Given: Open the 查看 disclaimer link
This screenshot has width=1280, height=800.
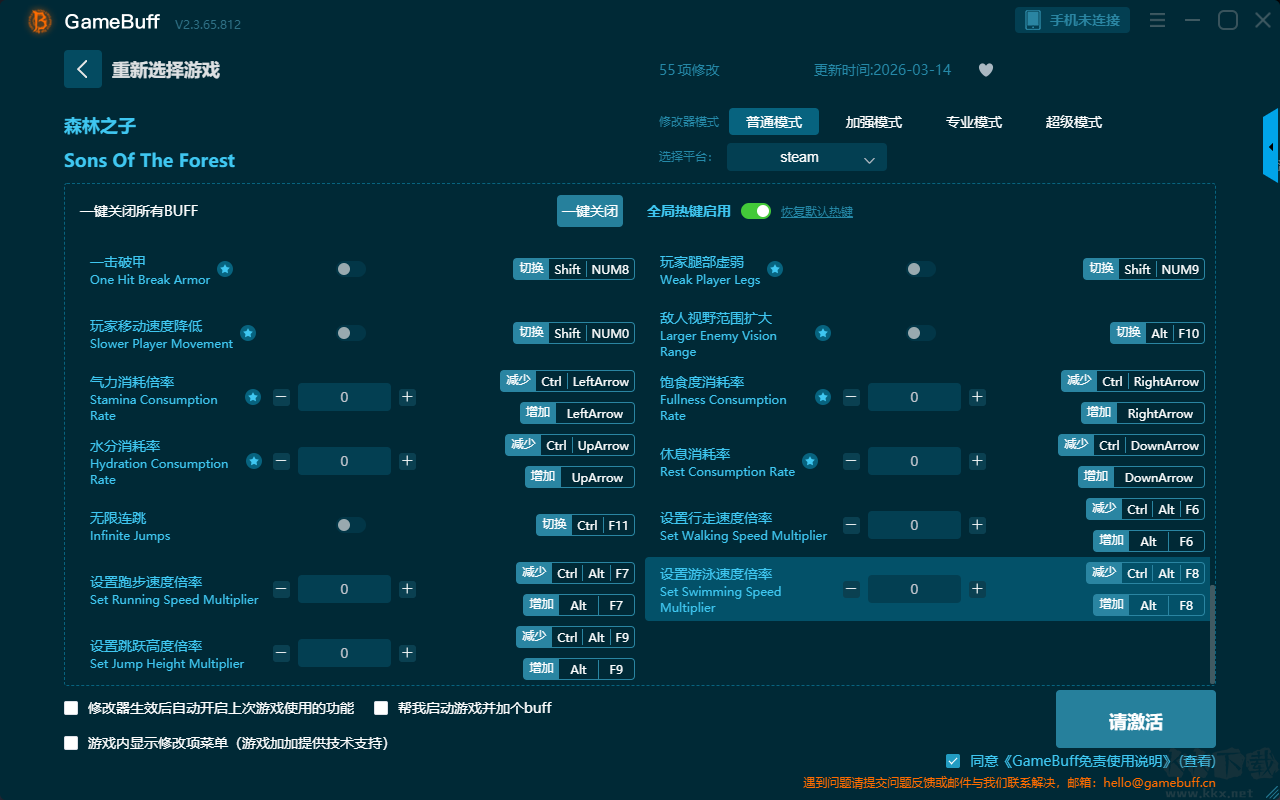Looking at the screenshot, I should (x=1195, y=761).
